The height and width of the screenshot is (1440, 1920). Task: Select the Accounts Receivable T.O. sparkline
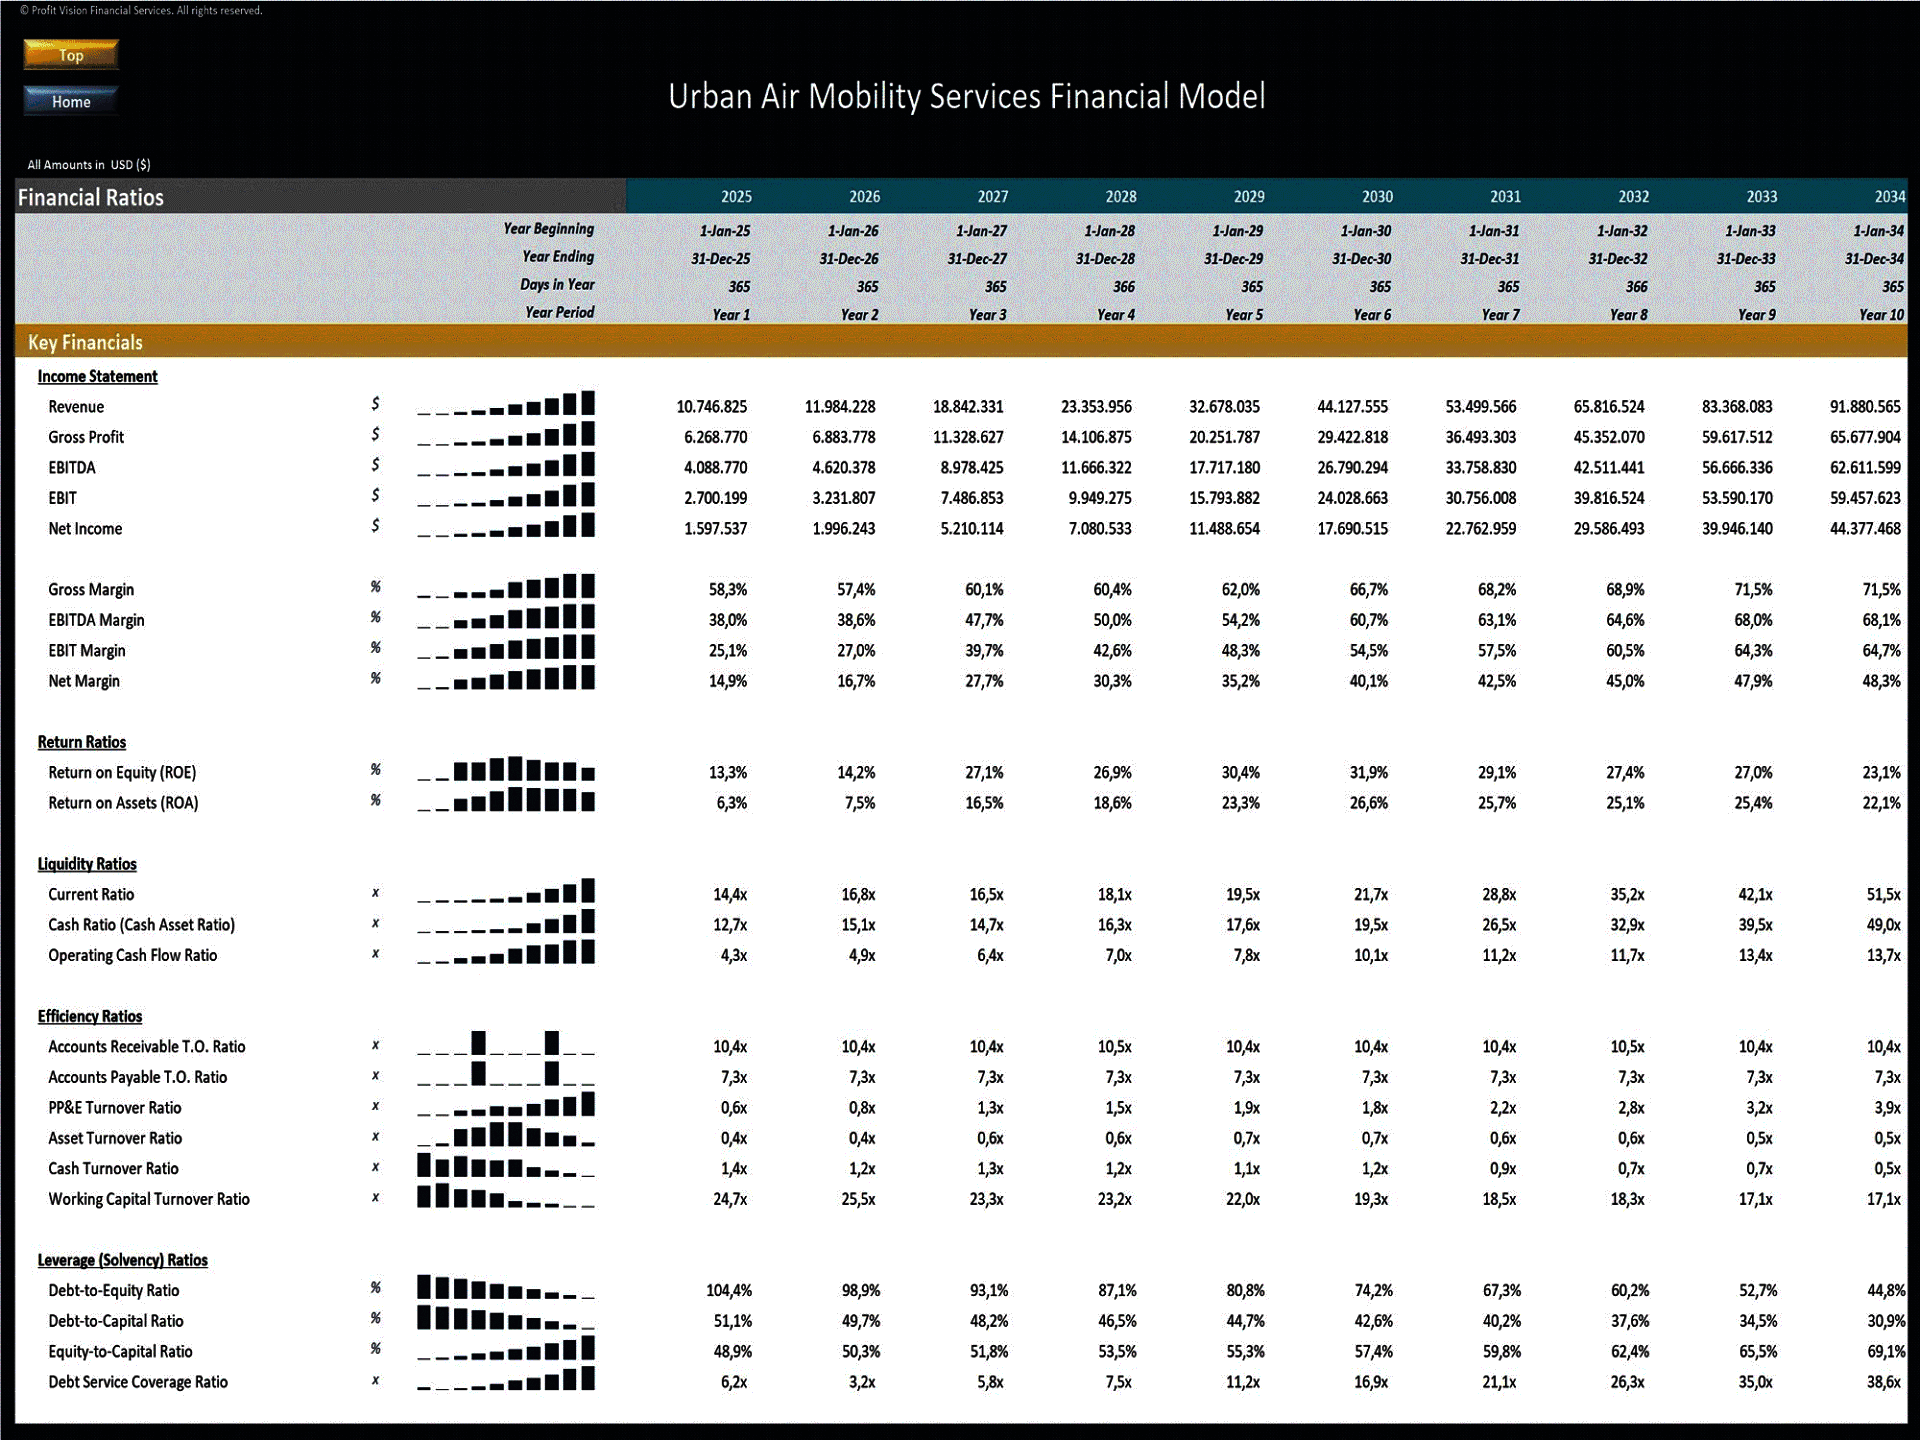pos(506,1043)
